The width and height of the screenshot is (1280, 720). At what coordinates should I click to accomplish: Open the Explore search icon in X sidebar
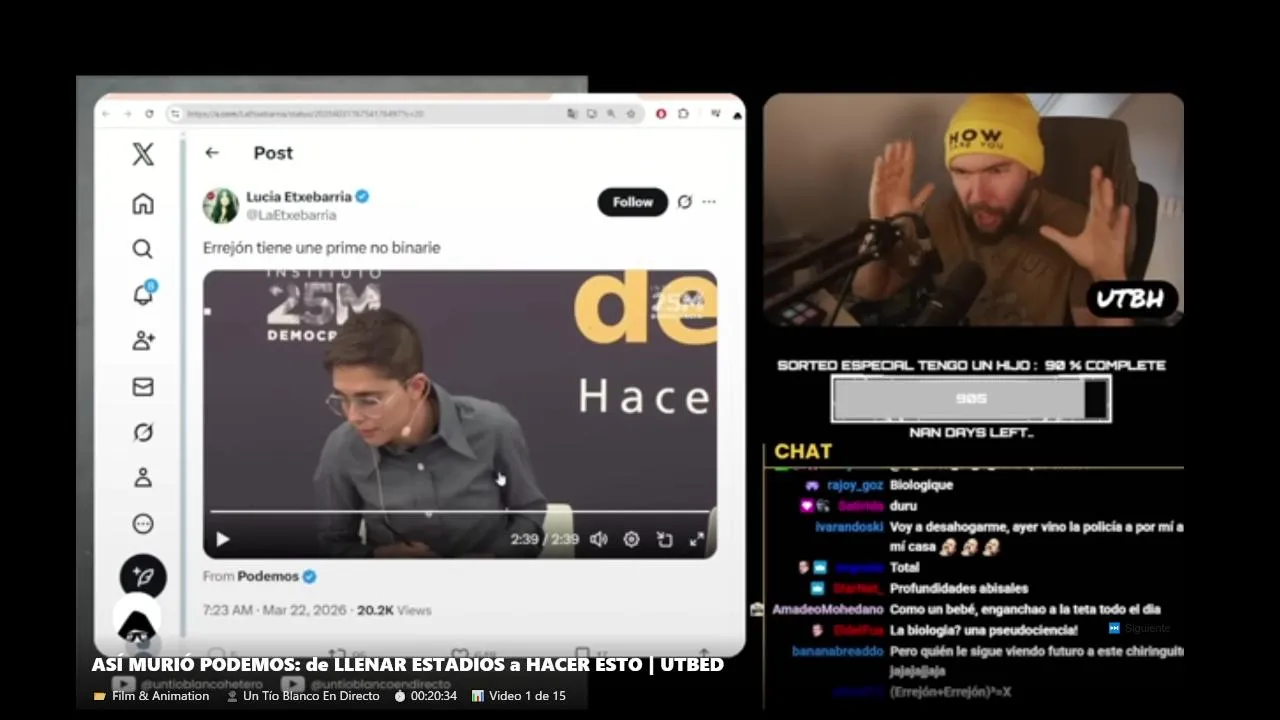pos(143,249)
